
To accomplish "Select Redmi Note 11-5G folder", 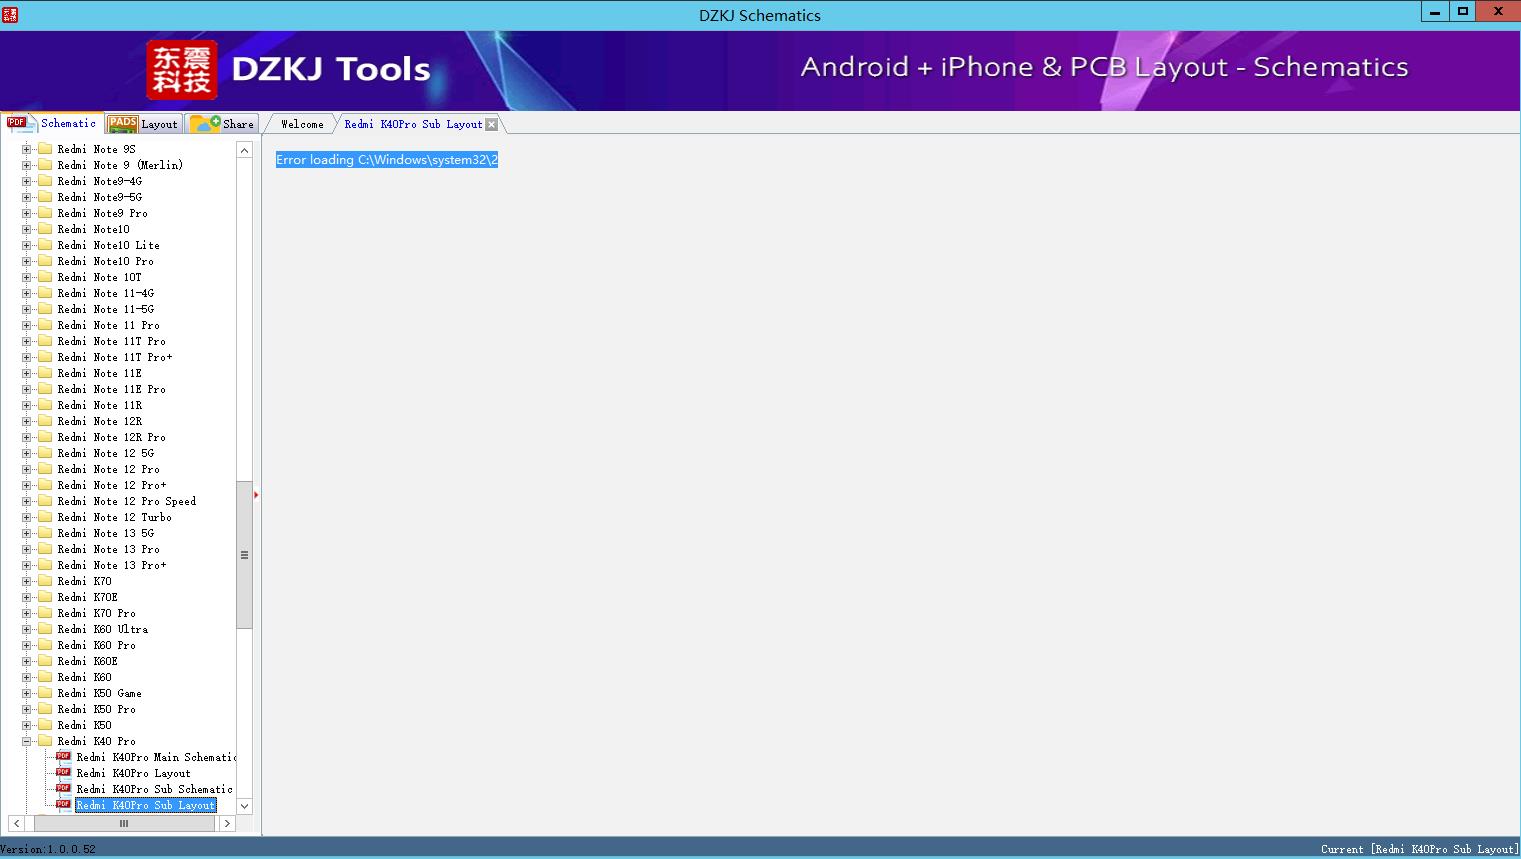I will [106, 309].
